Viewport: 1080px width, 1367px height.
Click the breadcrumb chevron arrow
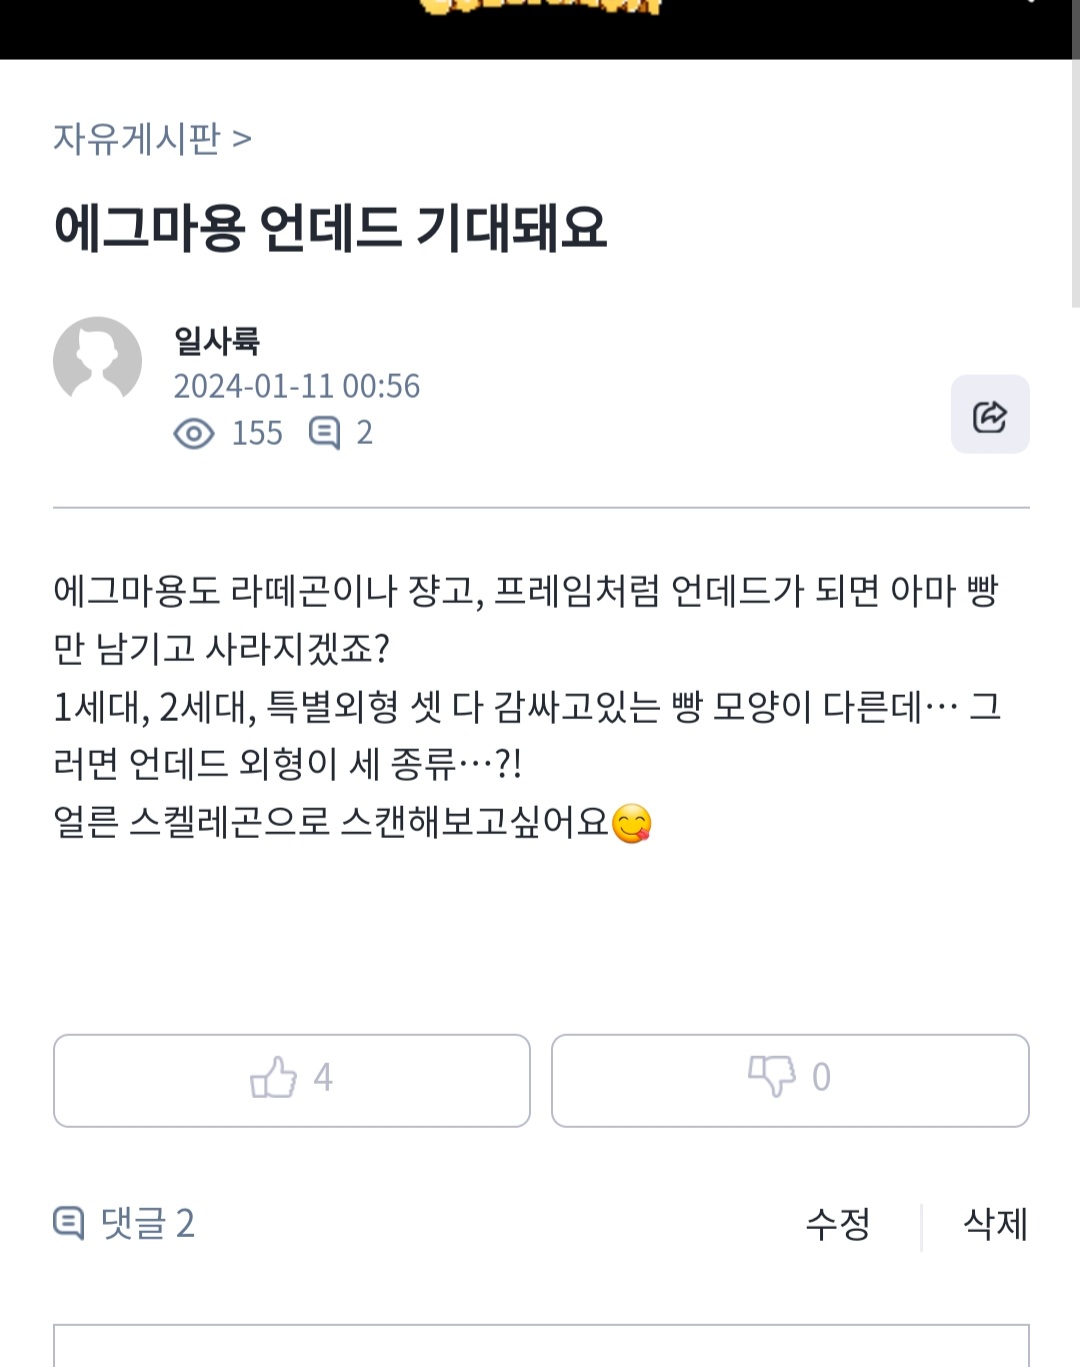click(x=241, y=138)
